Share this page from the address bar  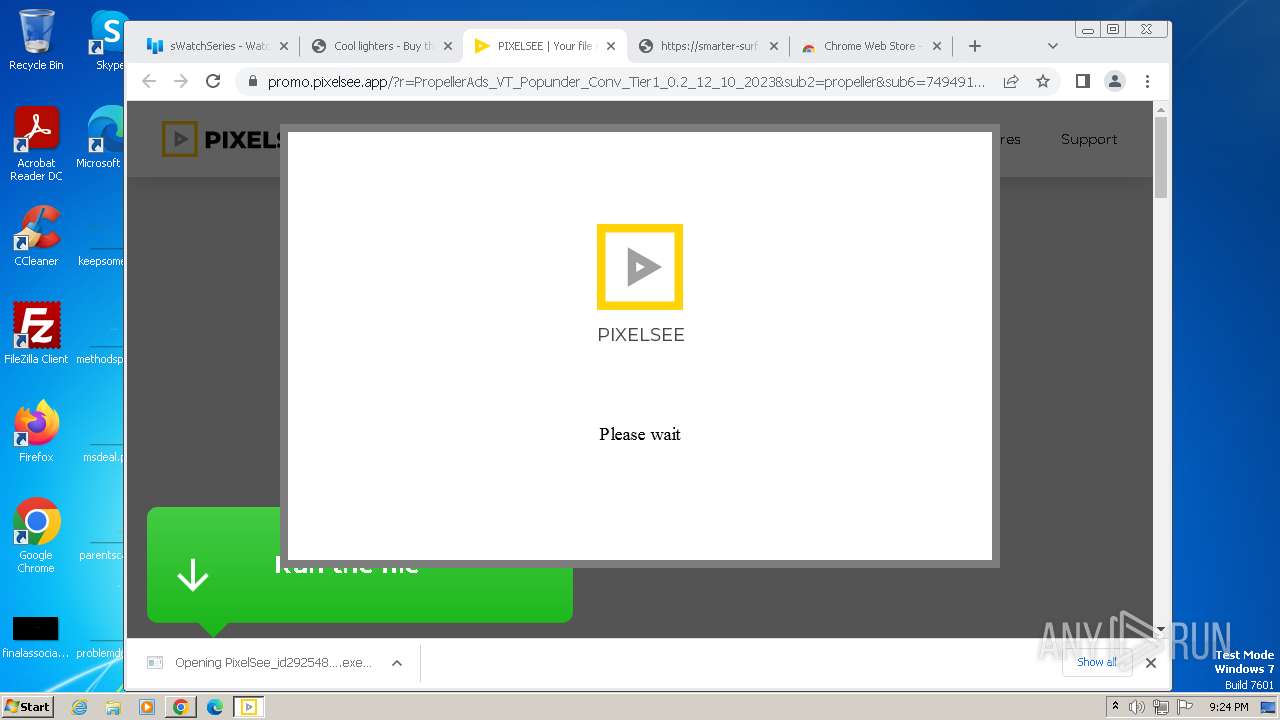(1011, 81)
